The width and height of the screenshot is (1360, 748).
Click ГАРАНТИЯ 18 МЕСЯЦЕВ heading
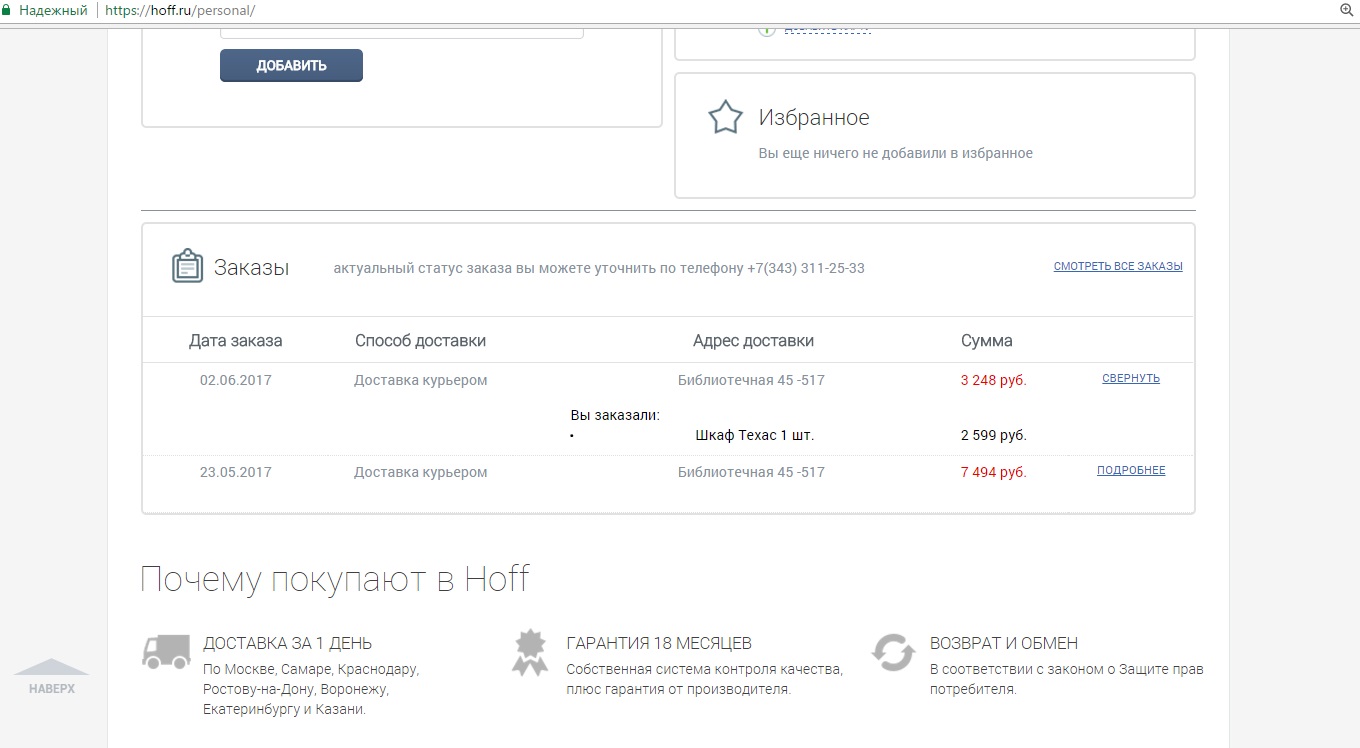click(659, 643)
